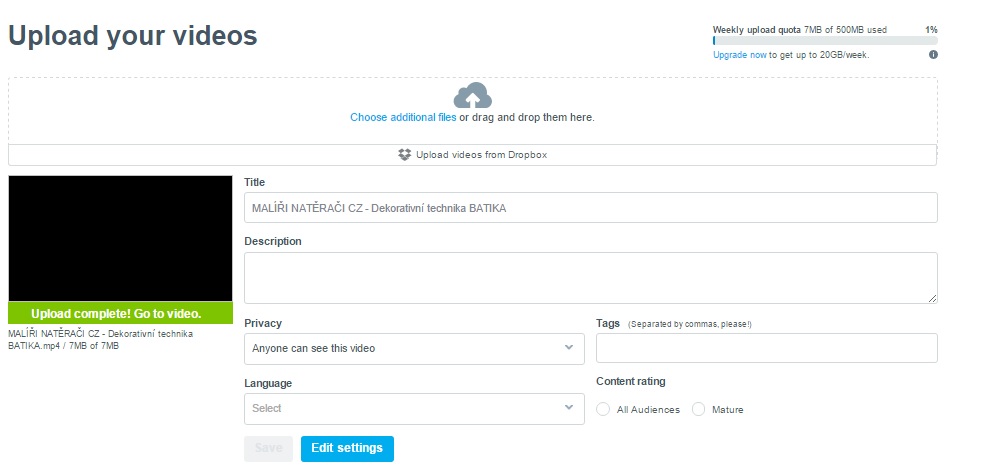This screenshot has height=471, width=986.
Task: Select the Mature content rating
Action: (699, 409)
